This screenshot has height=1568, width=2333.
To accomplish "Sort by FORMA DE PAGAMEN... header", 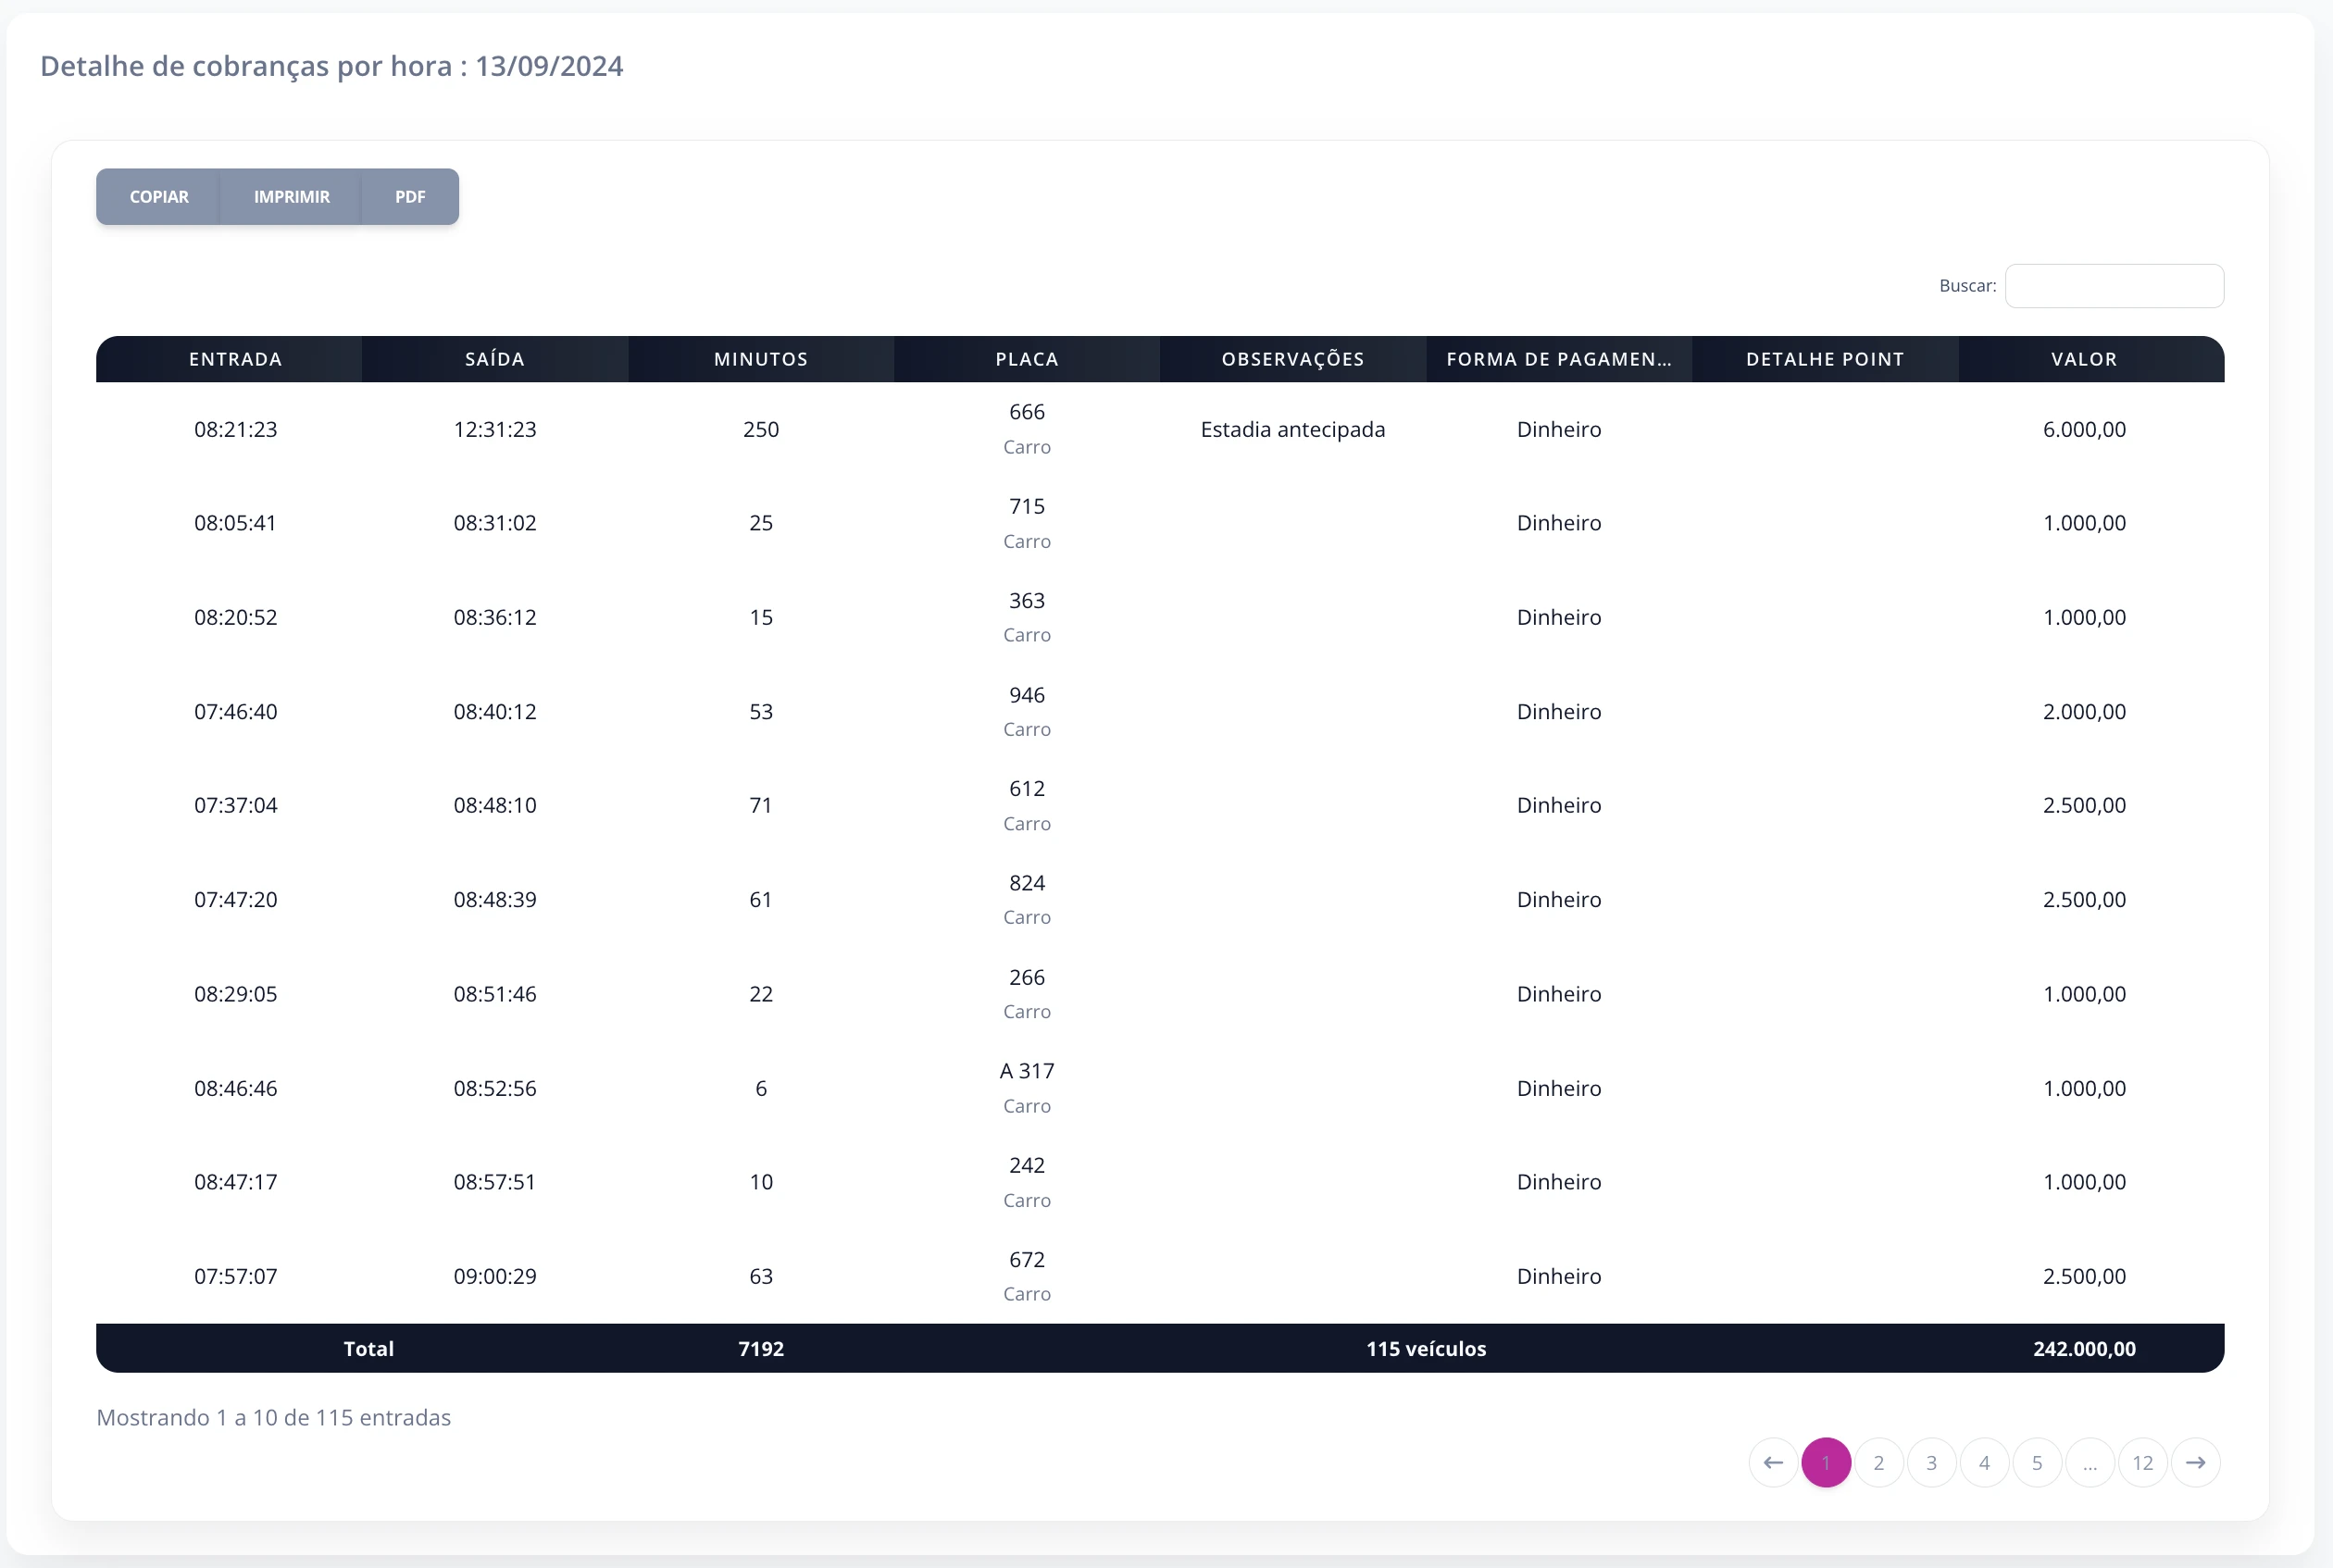I will (x=1559, y=359).
